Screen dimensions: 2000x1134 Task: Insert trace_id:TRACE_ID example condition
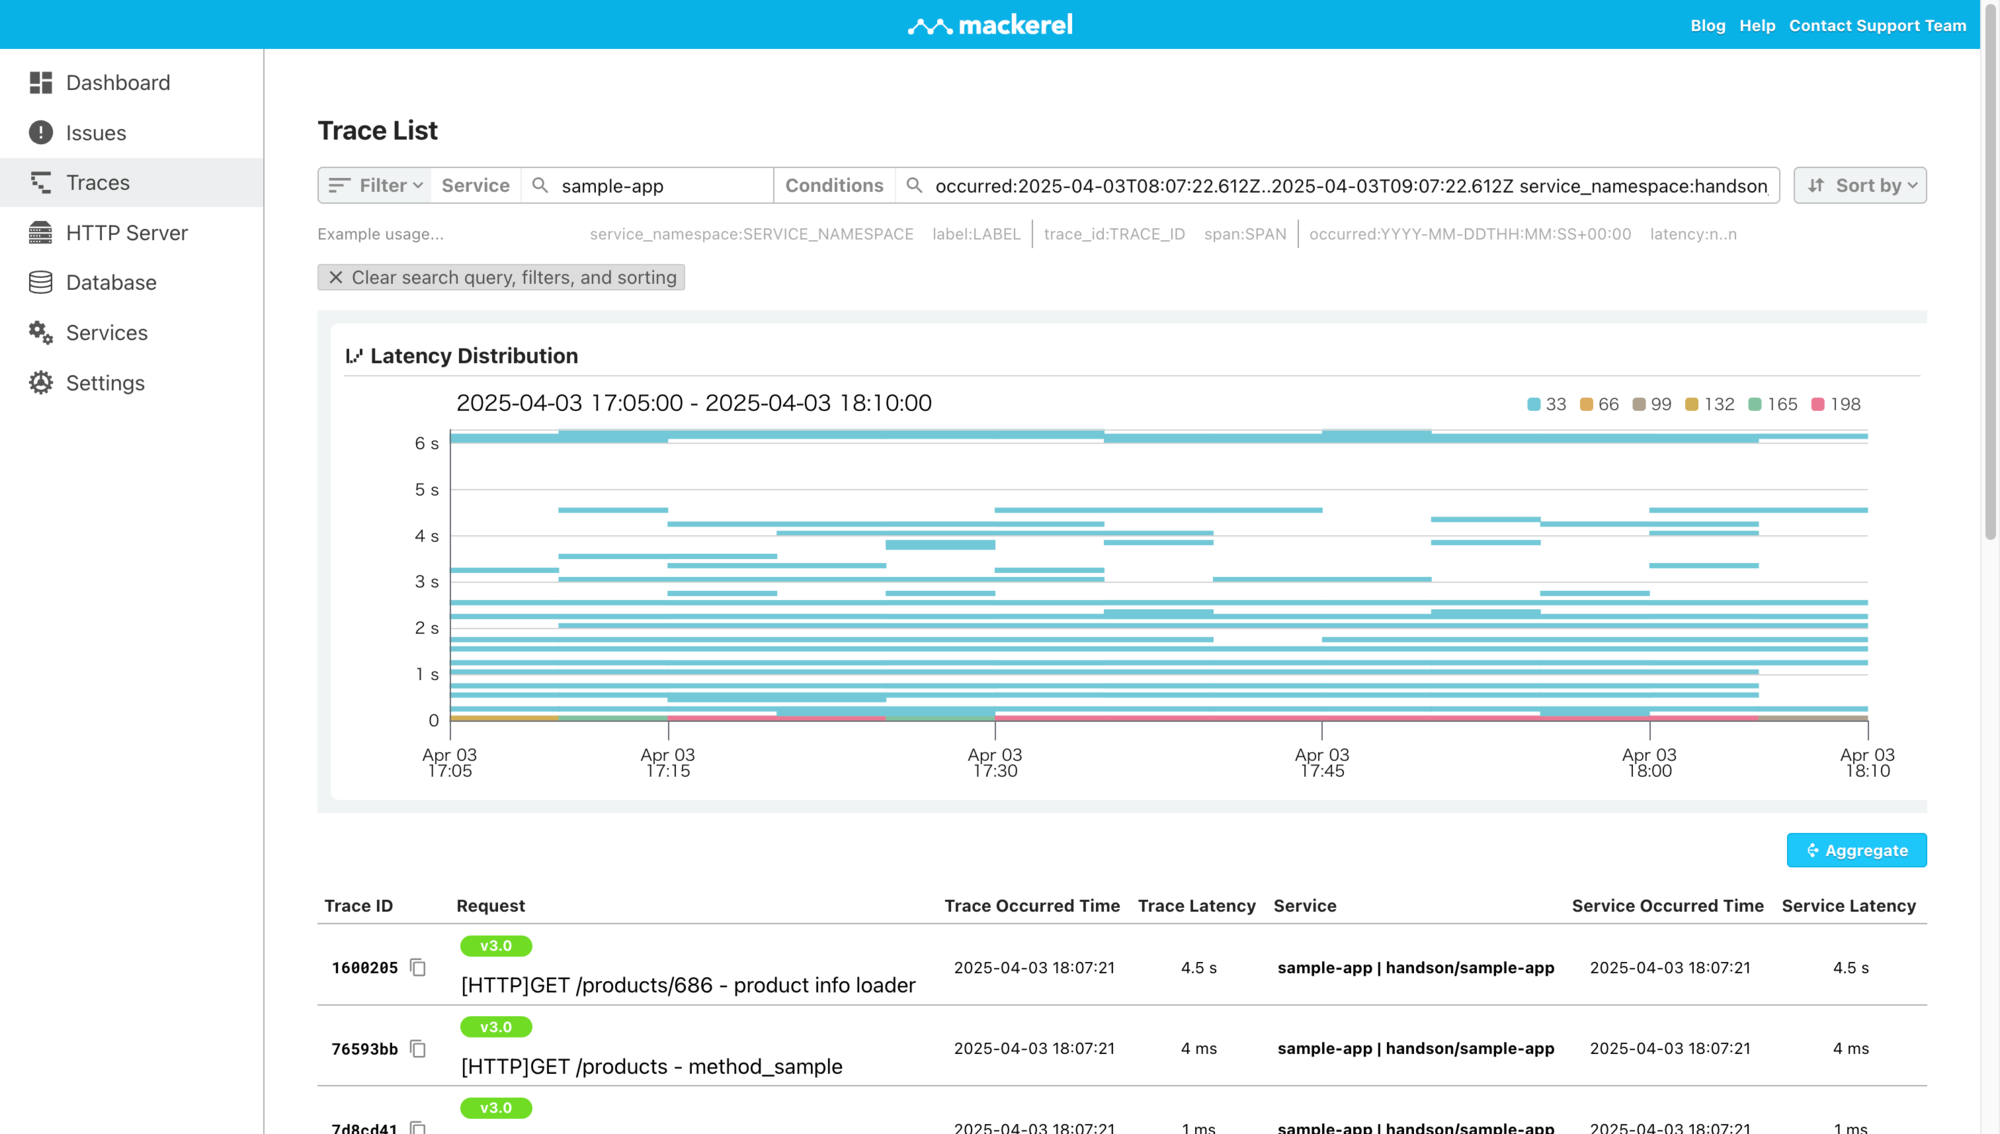click(1114, 234)
